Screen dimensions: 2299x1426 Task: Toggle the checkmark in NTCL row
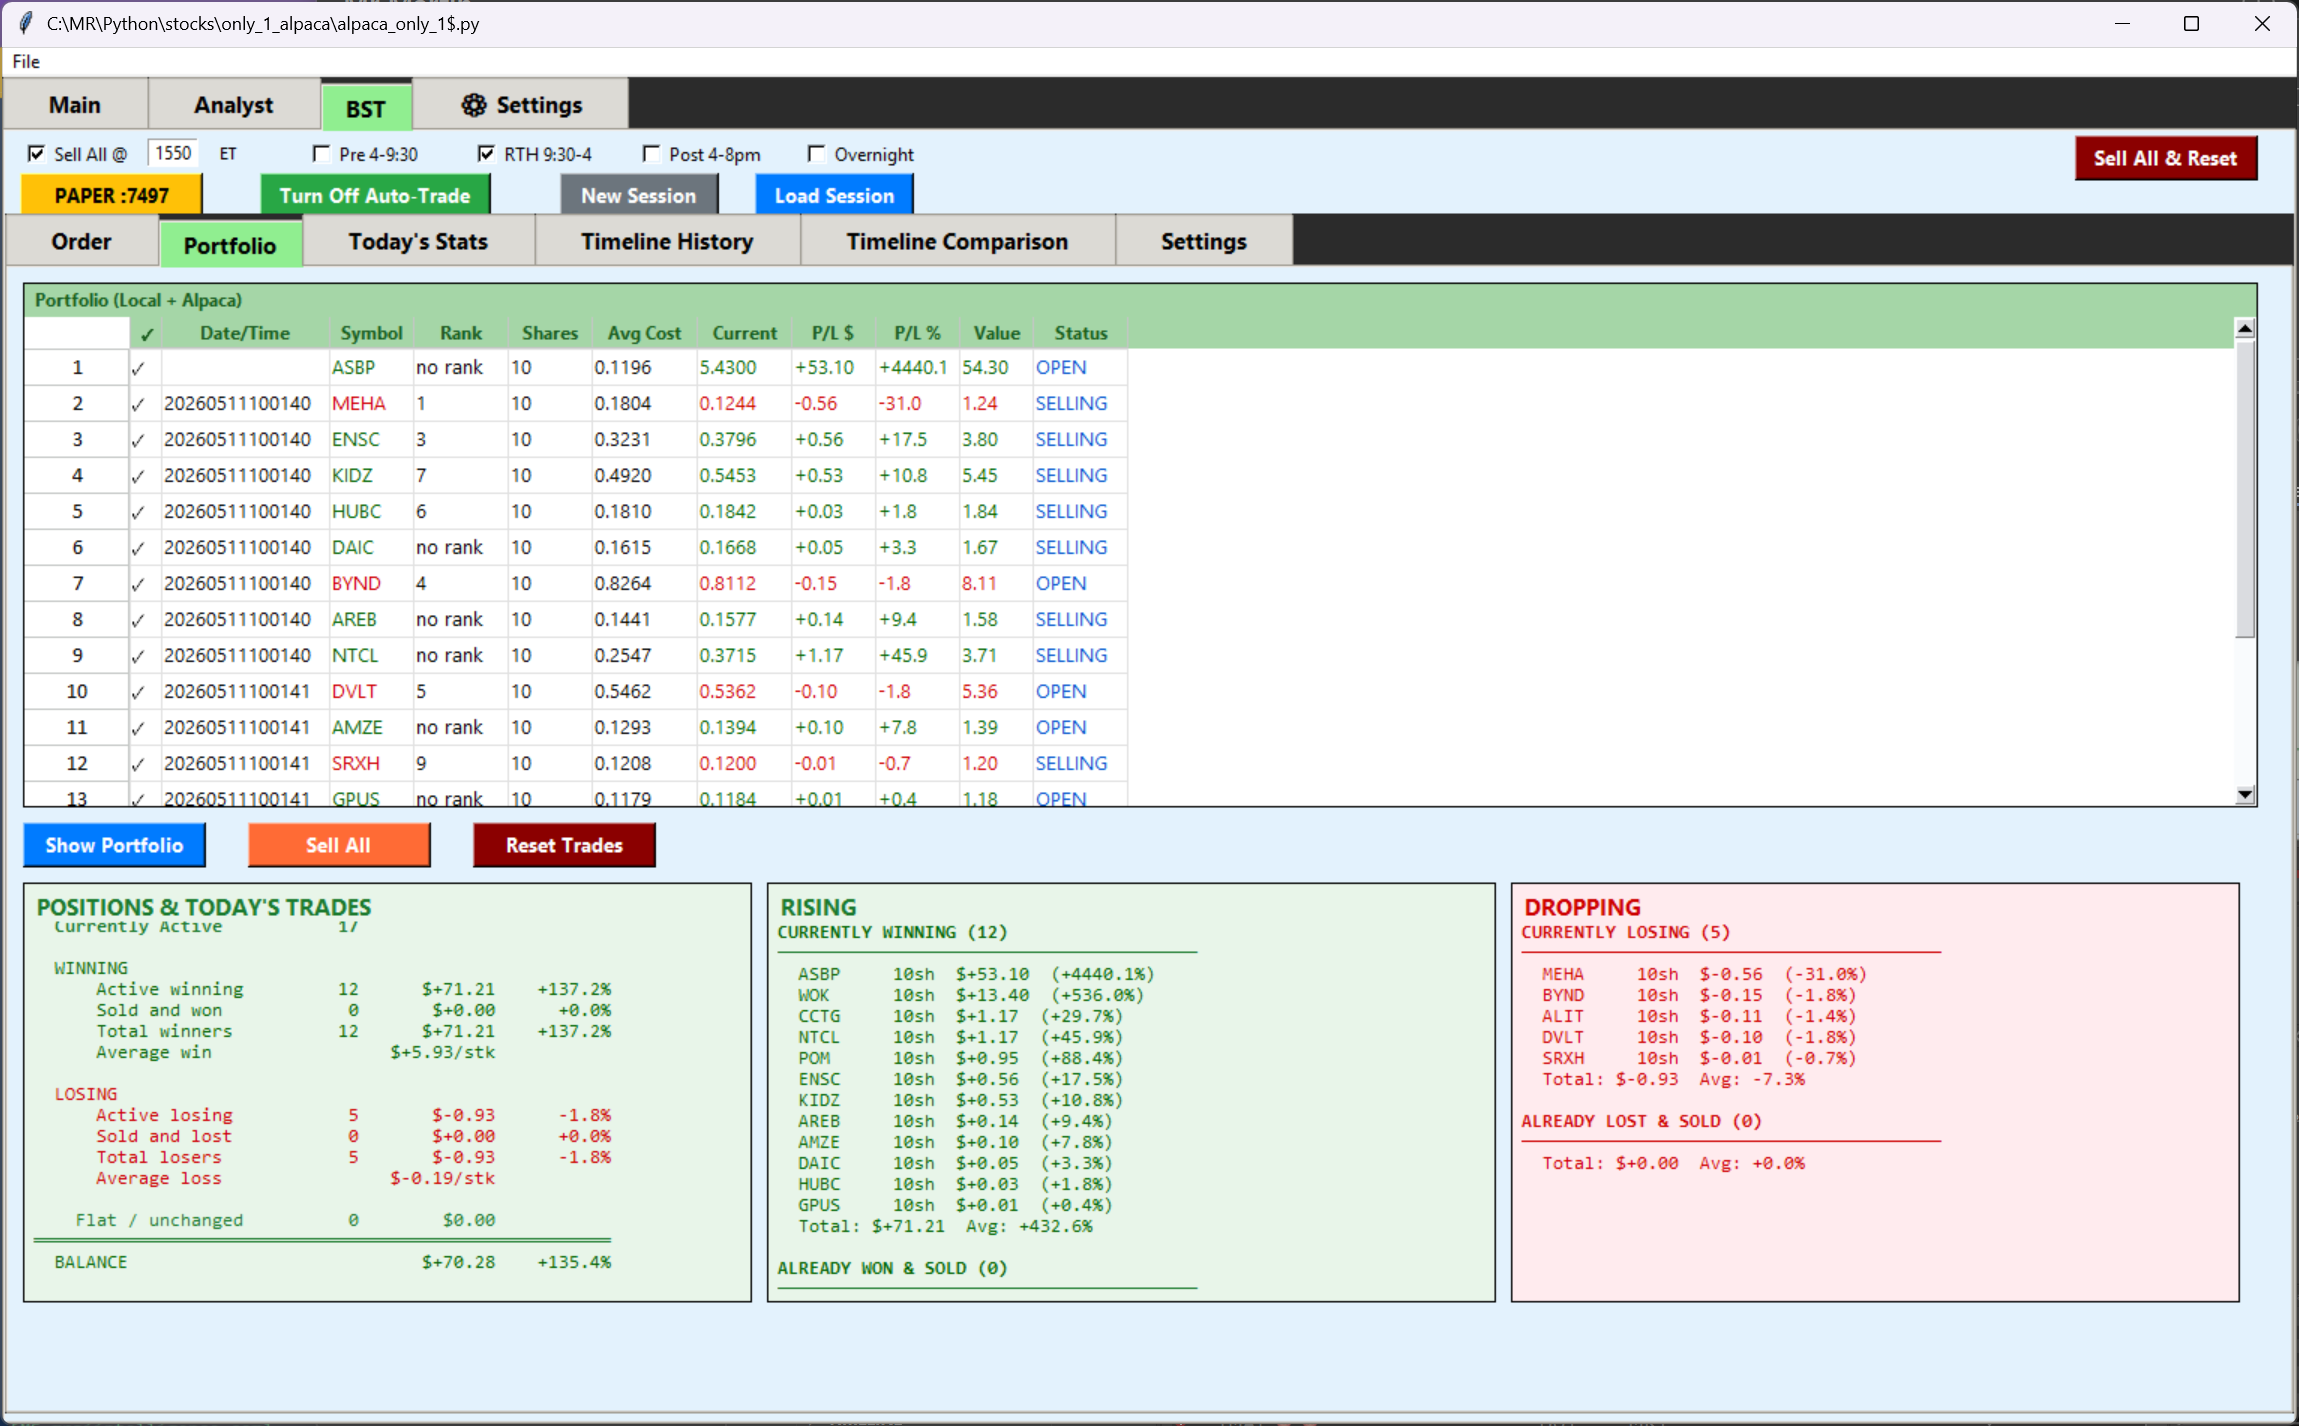(x=138, y=656)
